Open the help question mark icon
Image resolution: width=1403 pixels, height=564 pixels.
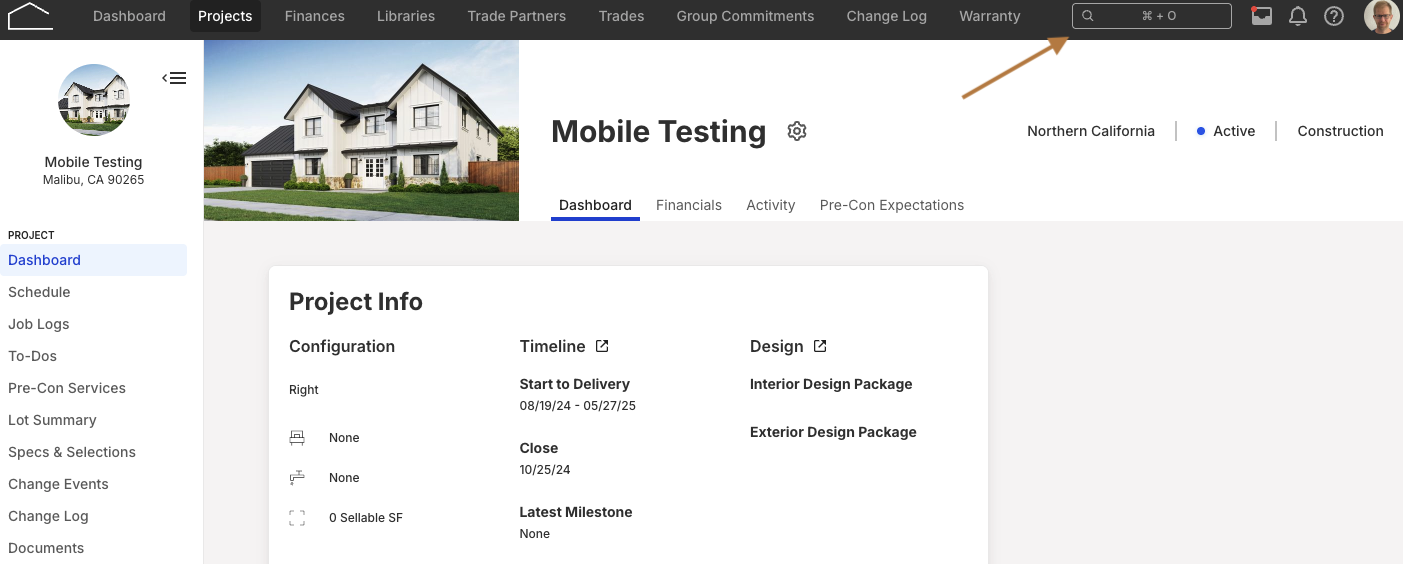tap(1334, 16)
